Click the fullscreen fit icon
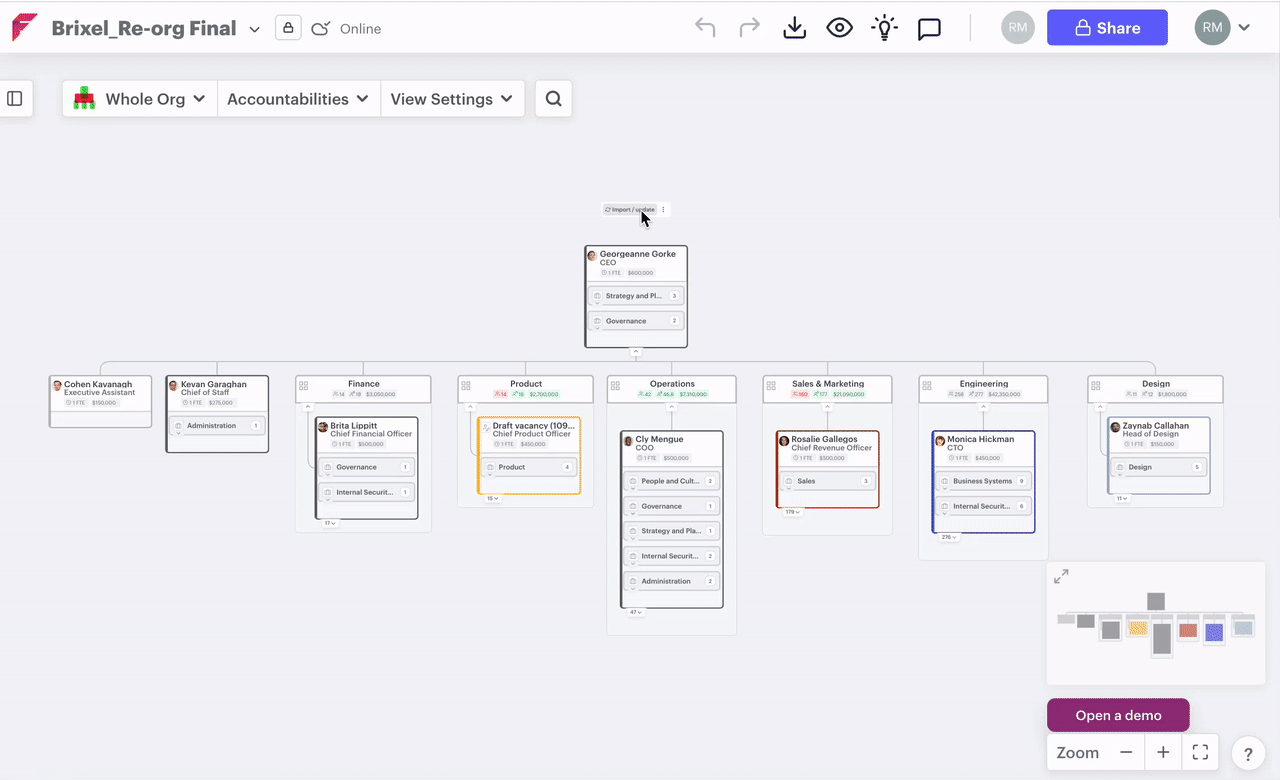Viewport: 1280px width, 780px height. (x=1200, y=753)
